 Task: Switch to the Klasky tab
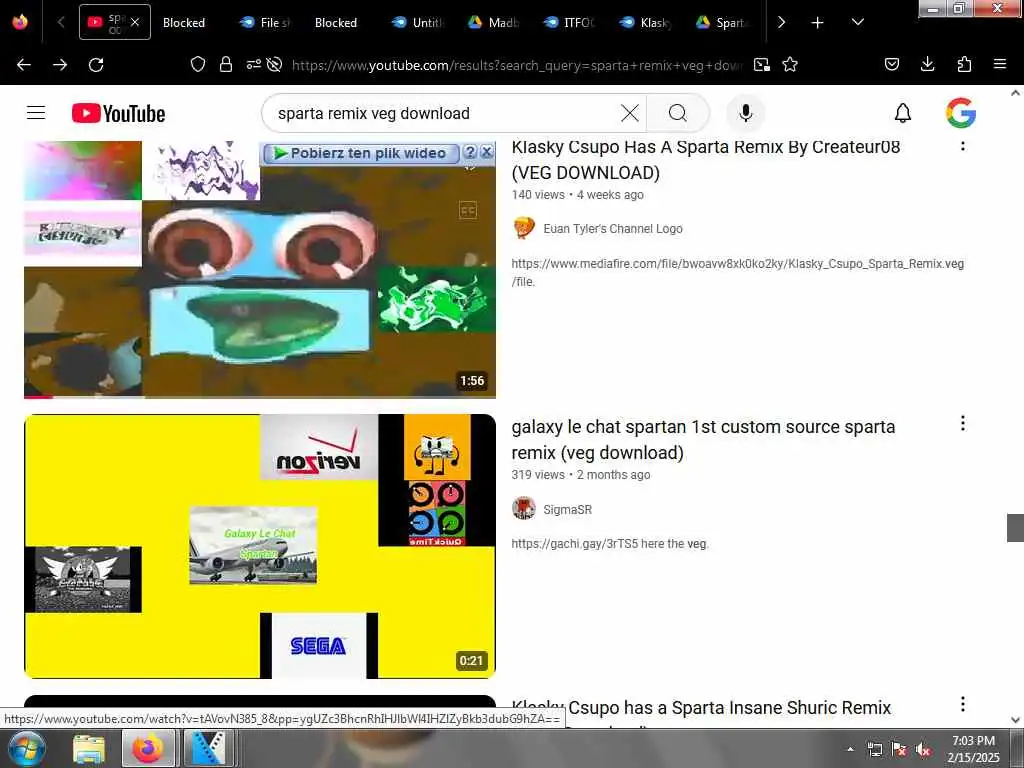(647, 22)
